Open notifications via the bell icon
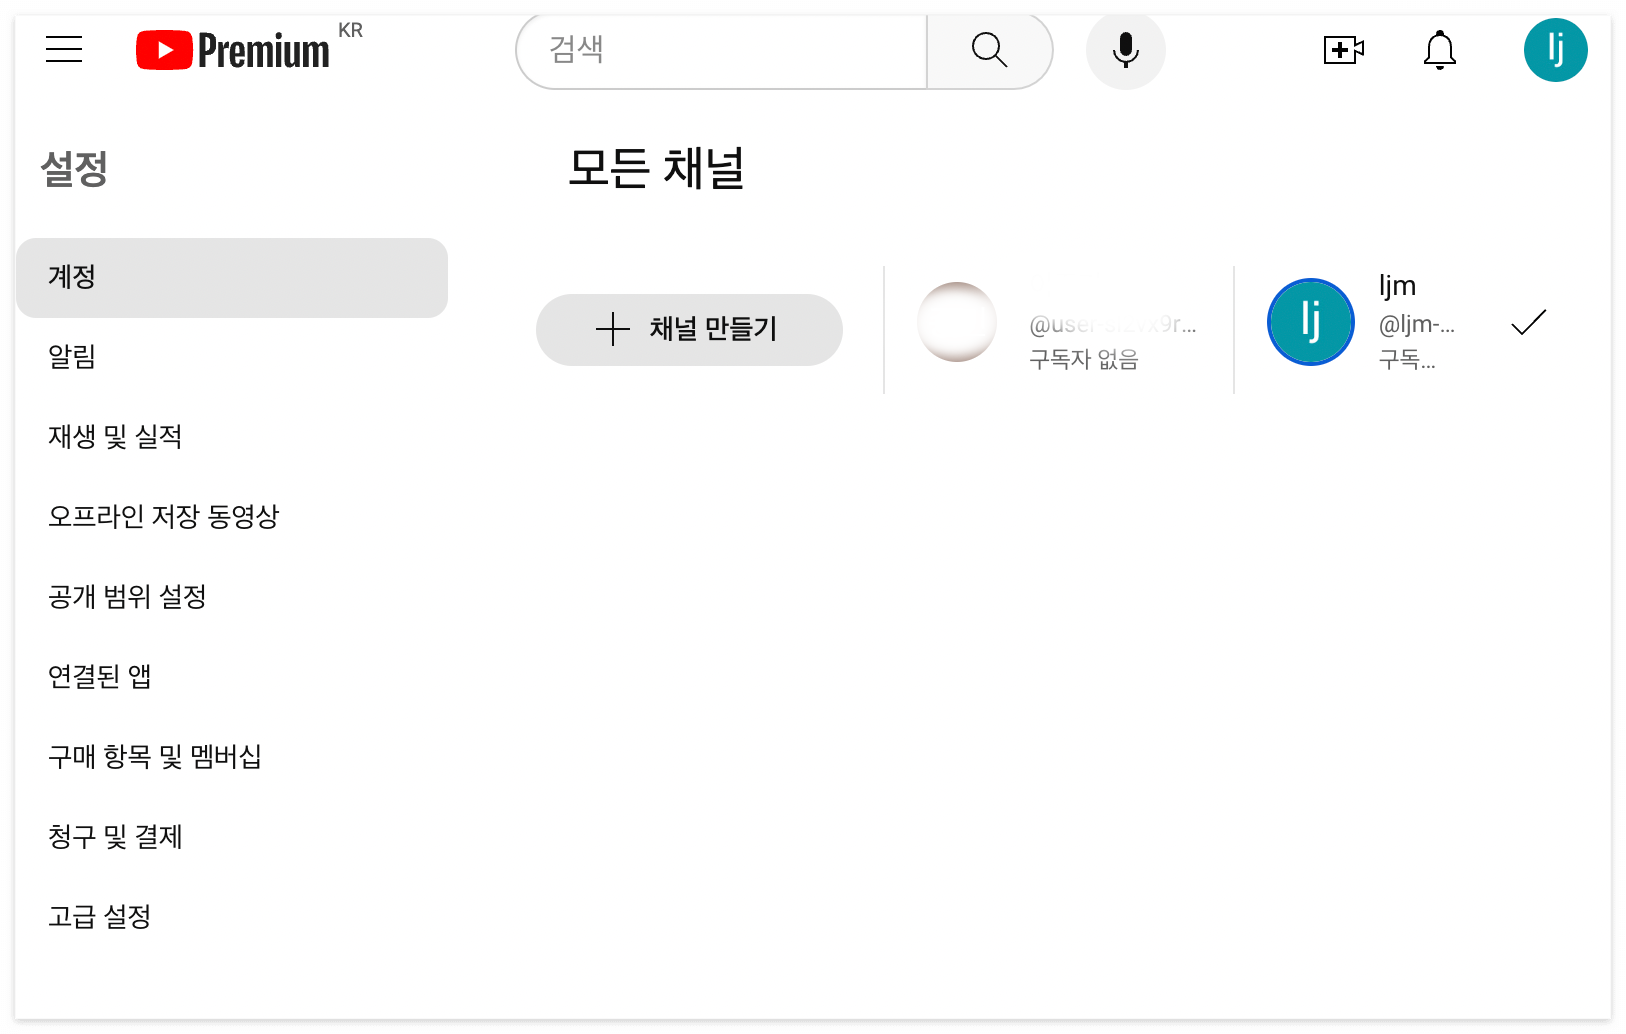 click(1439, 49)
